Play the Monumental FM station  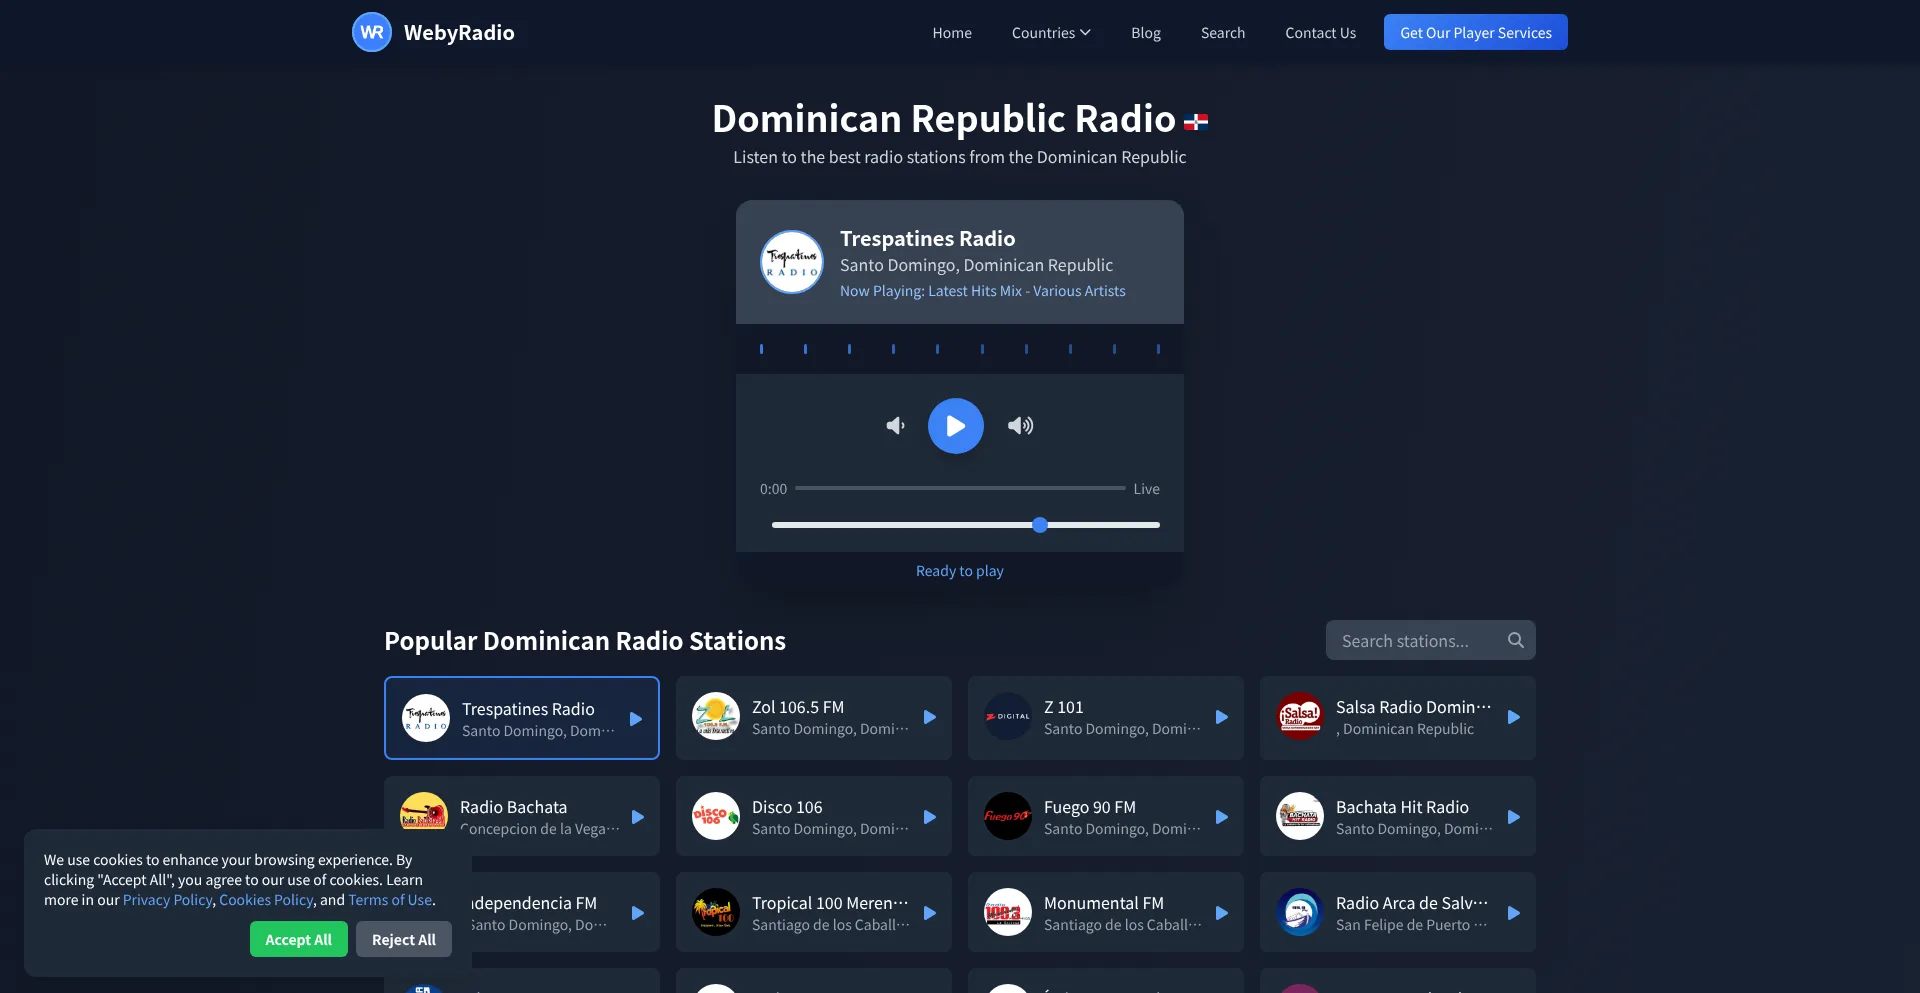[x=1222, y=913]
